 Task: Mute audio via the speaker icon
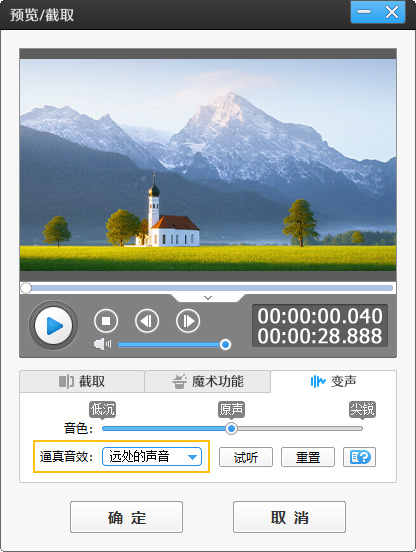pyautogui.click(x=102, y=344)
